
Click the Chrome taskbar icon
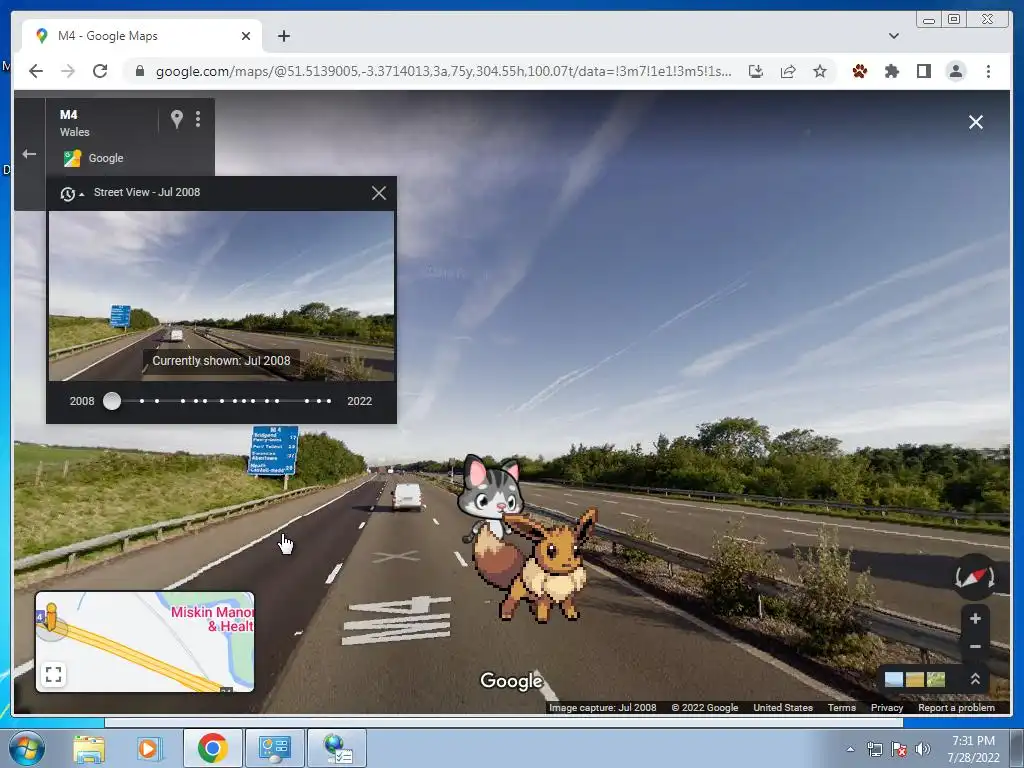point(212,748)
